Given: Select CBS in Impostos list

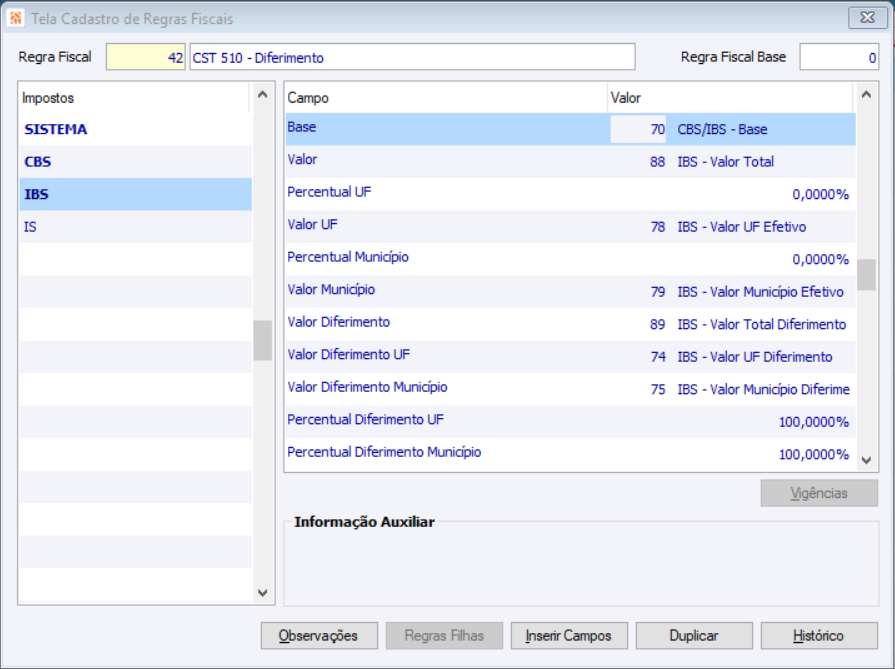Looking at the screenshot, I should click(x=38, y=162).
